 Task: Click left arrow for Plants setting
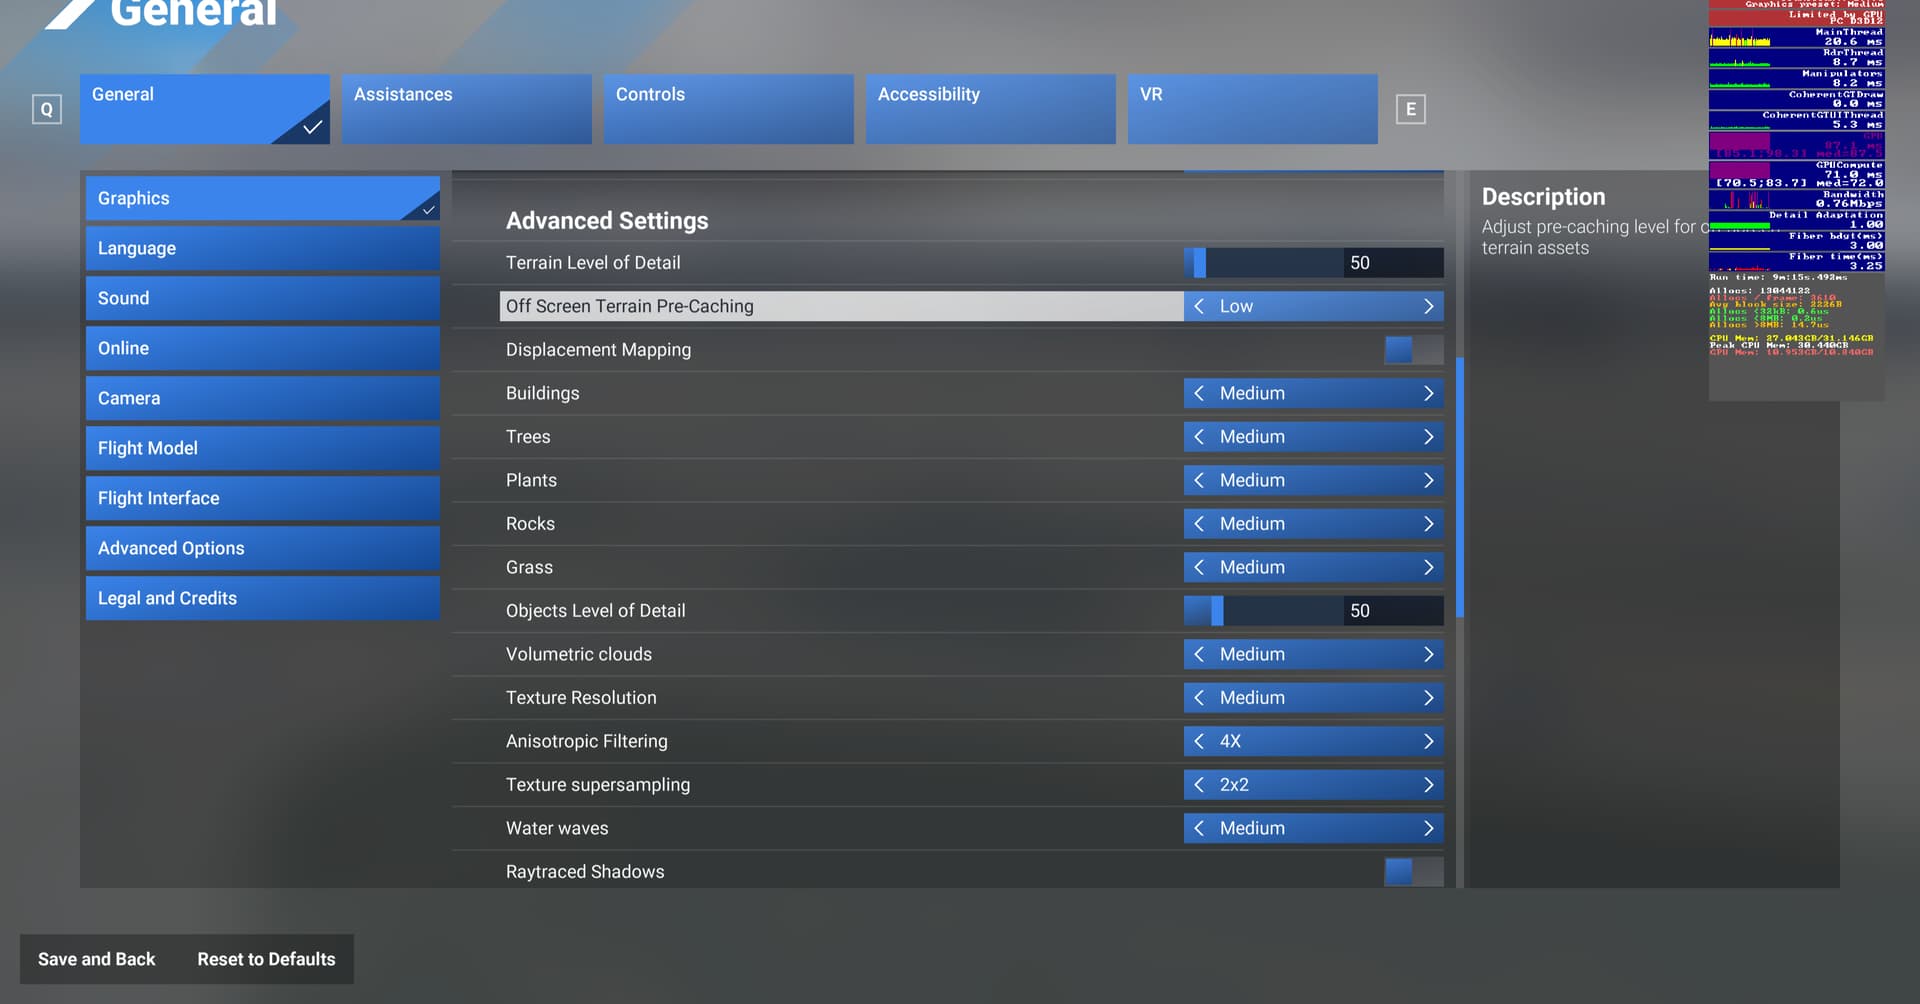click(x=1199, y=480)
